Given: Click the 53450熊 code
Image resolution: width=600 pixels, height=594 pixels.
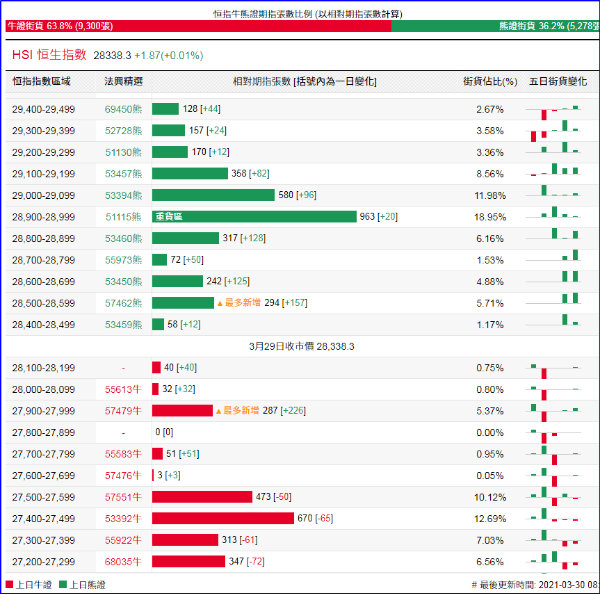Looking at the screenshot, I should click(x=123, y=282).
